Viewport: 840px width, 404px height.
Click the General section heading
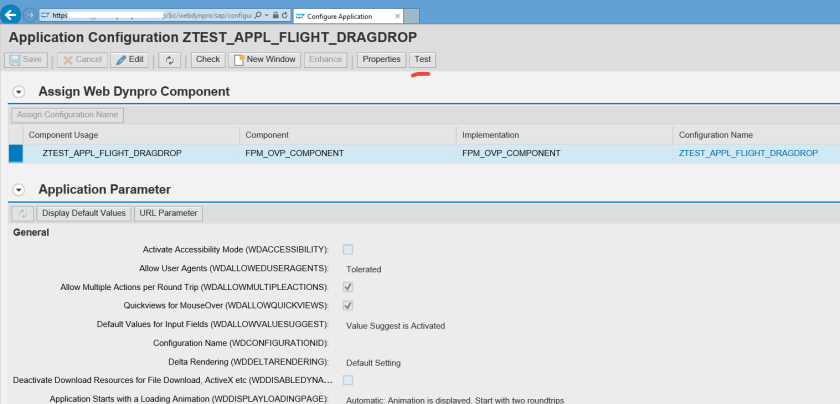tap(31, 233)
